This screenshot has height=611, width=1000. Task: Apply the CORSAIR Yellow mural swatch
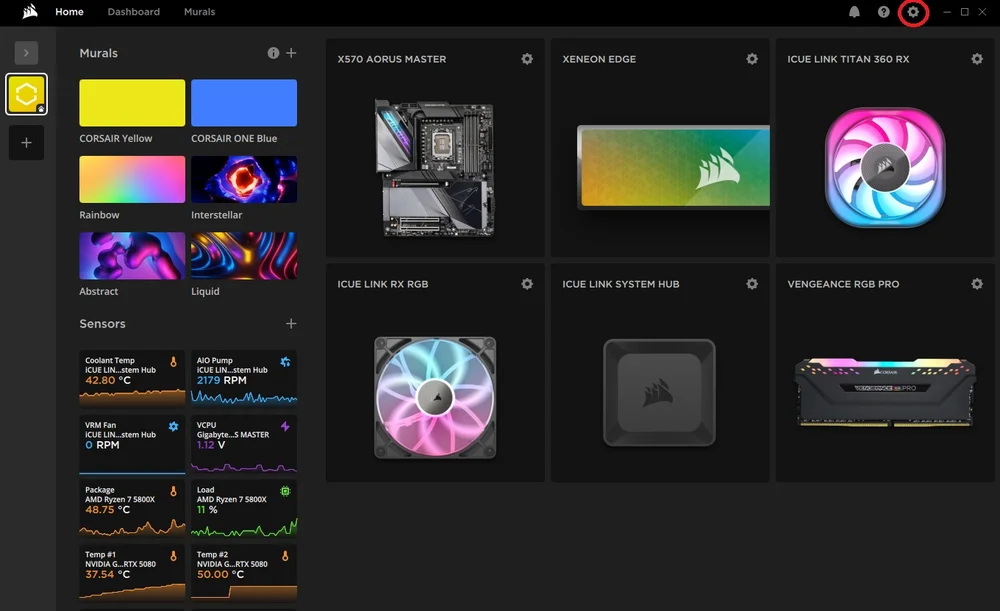pyautogui.click(x=132, y=103)
